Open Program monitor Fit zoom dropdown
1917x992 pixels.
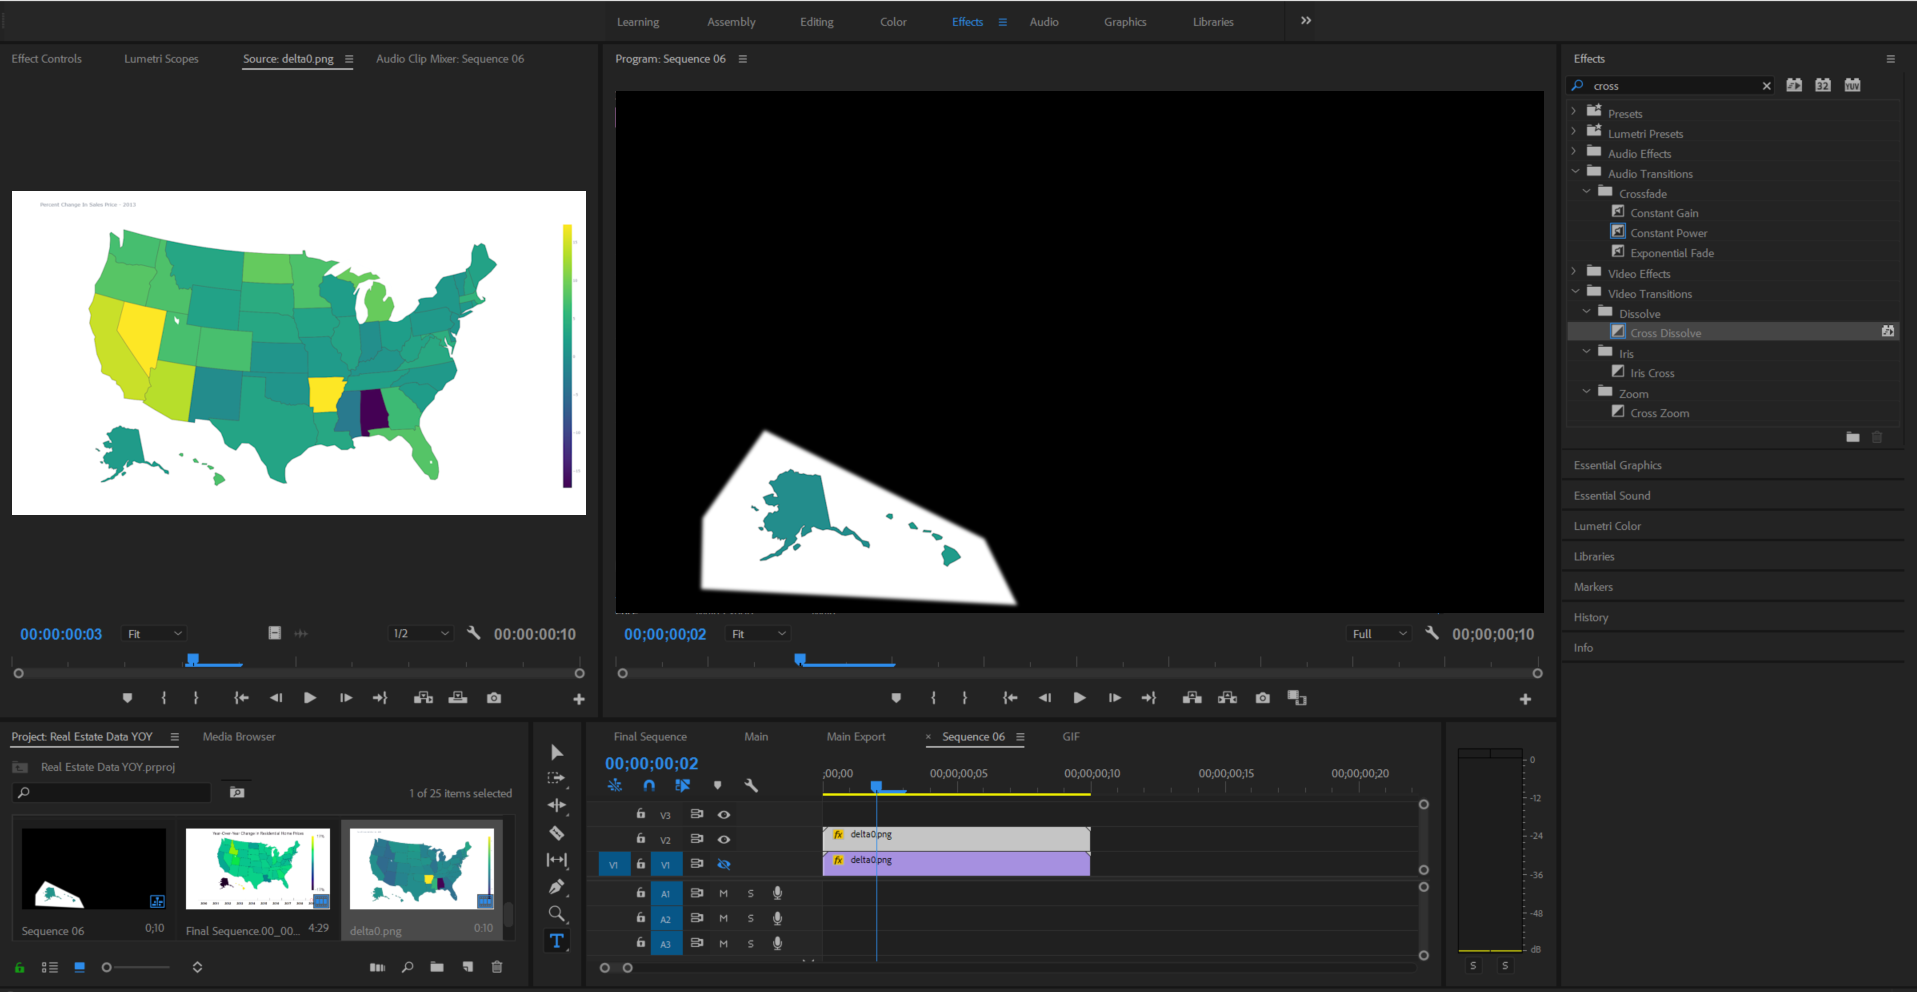[759, 634]
